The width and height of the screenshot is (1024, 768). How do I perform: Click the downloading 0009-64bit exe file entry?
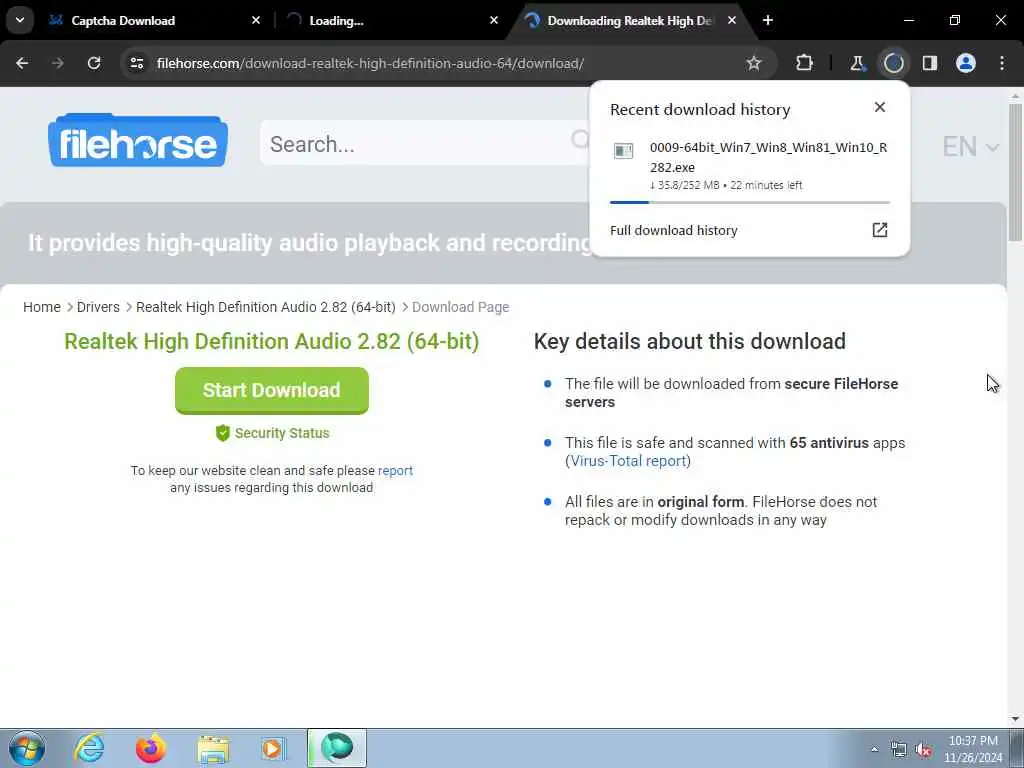tap(749, 165)
